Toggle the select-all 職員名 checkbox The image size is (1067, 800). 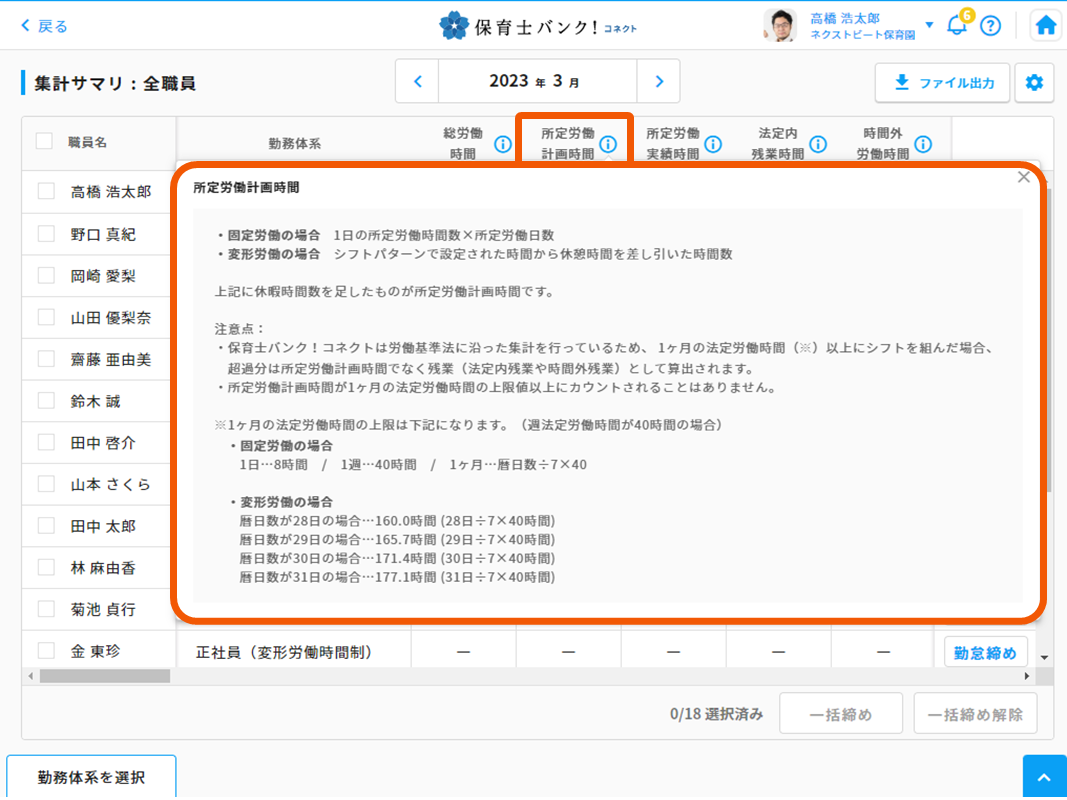(x=44, y=141)
